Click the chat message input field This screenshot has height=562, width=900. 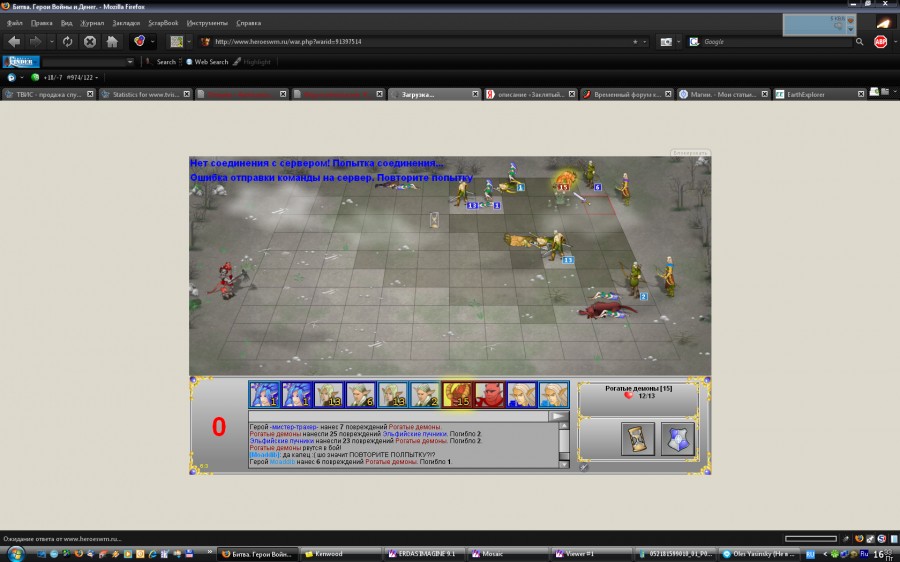(x=398, y=416)
